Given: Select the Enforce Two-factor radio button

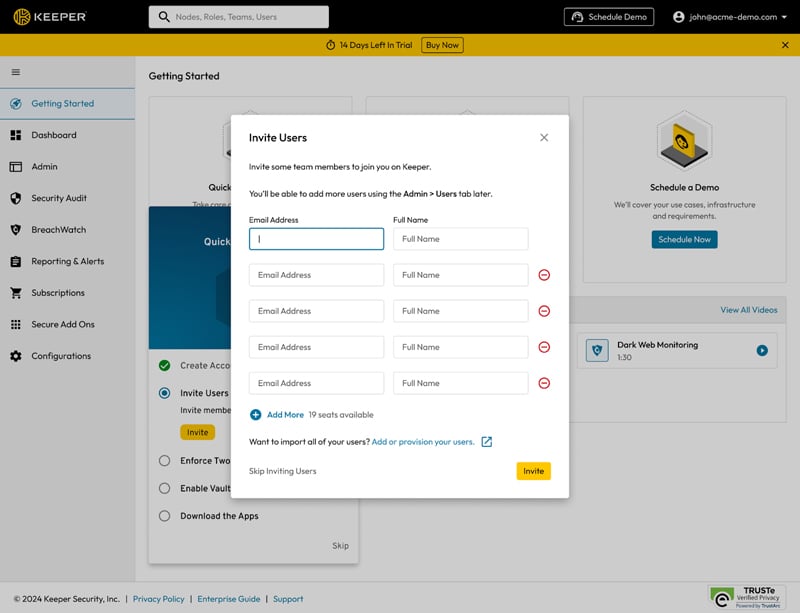Looking at the screenshot, I should 164,461.
